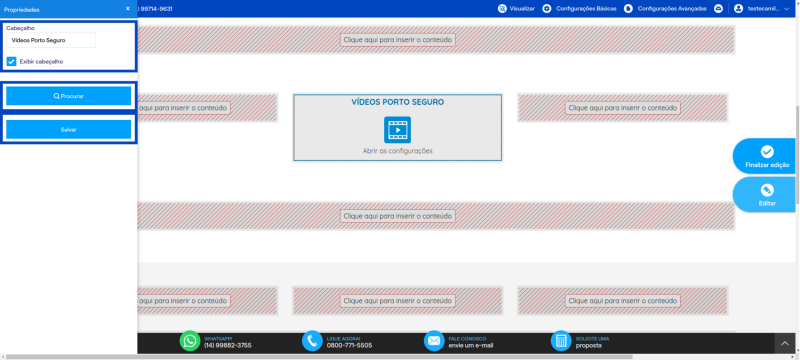Click the horizontal scrollbar at the bottom
The width and height of the screenshot is (800, 360).
[316, 357]
